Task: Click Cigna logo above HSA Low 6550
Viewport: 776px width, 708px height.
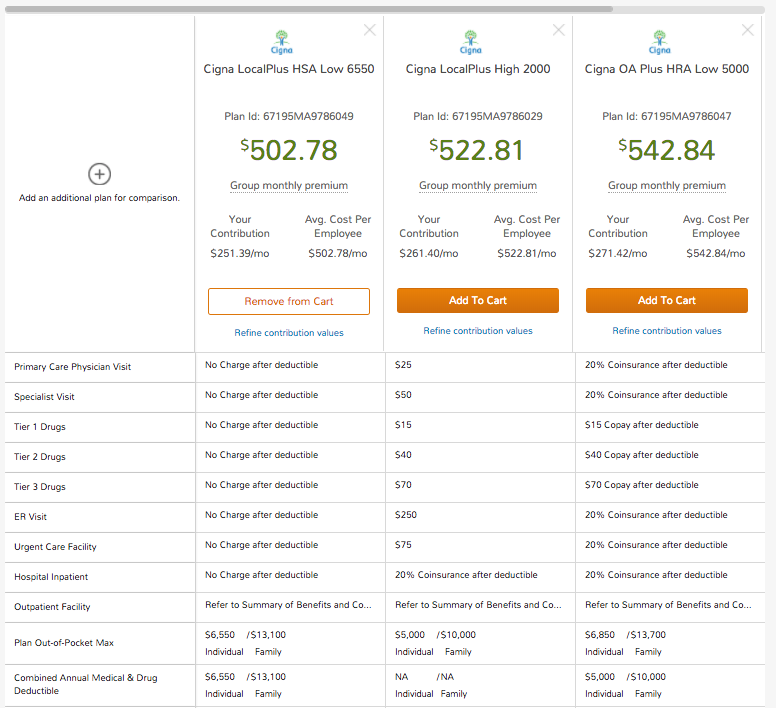Action: (x=282, y=42)
